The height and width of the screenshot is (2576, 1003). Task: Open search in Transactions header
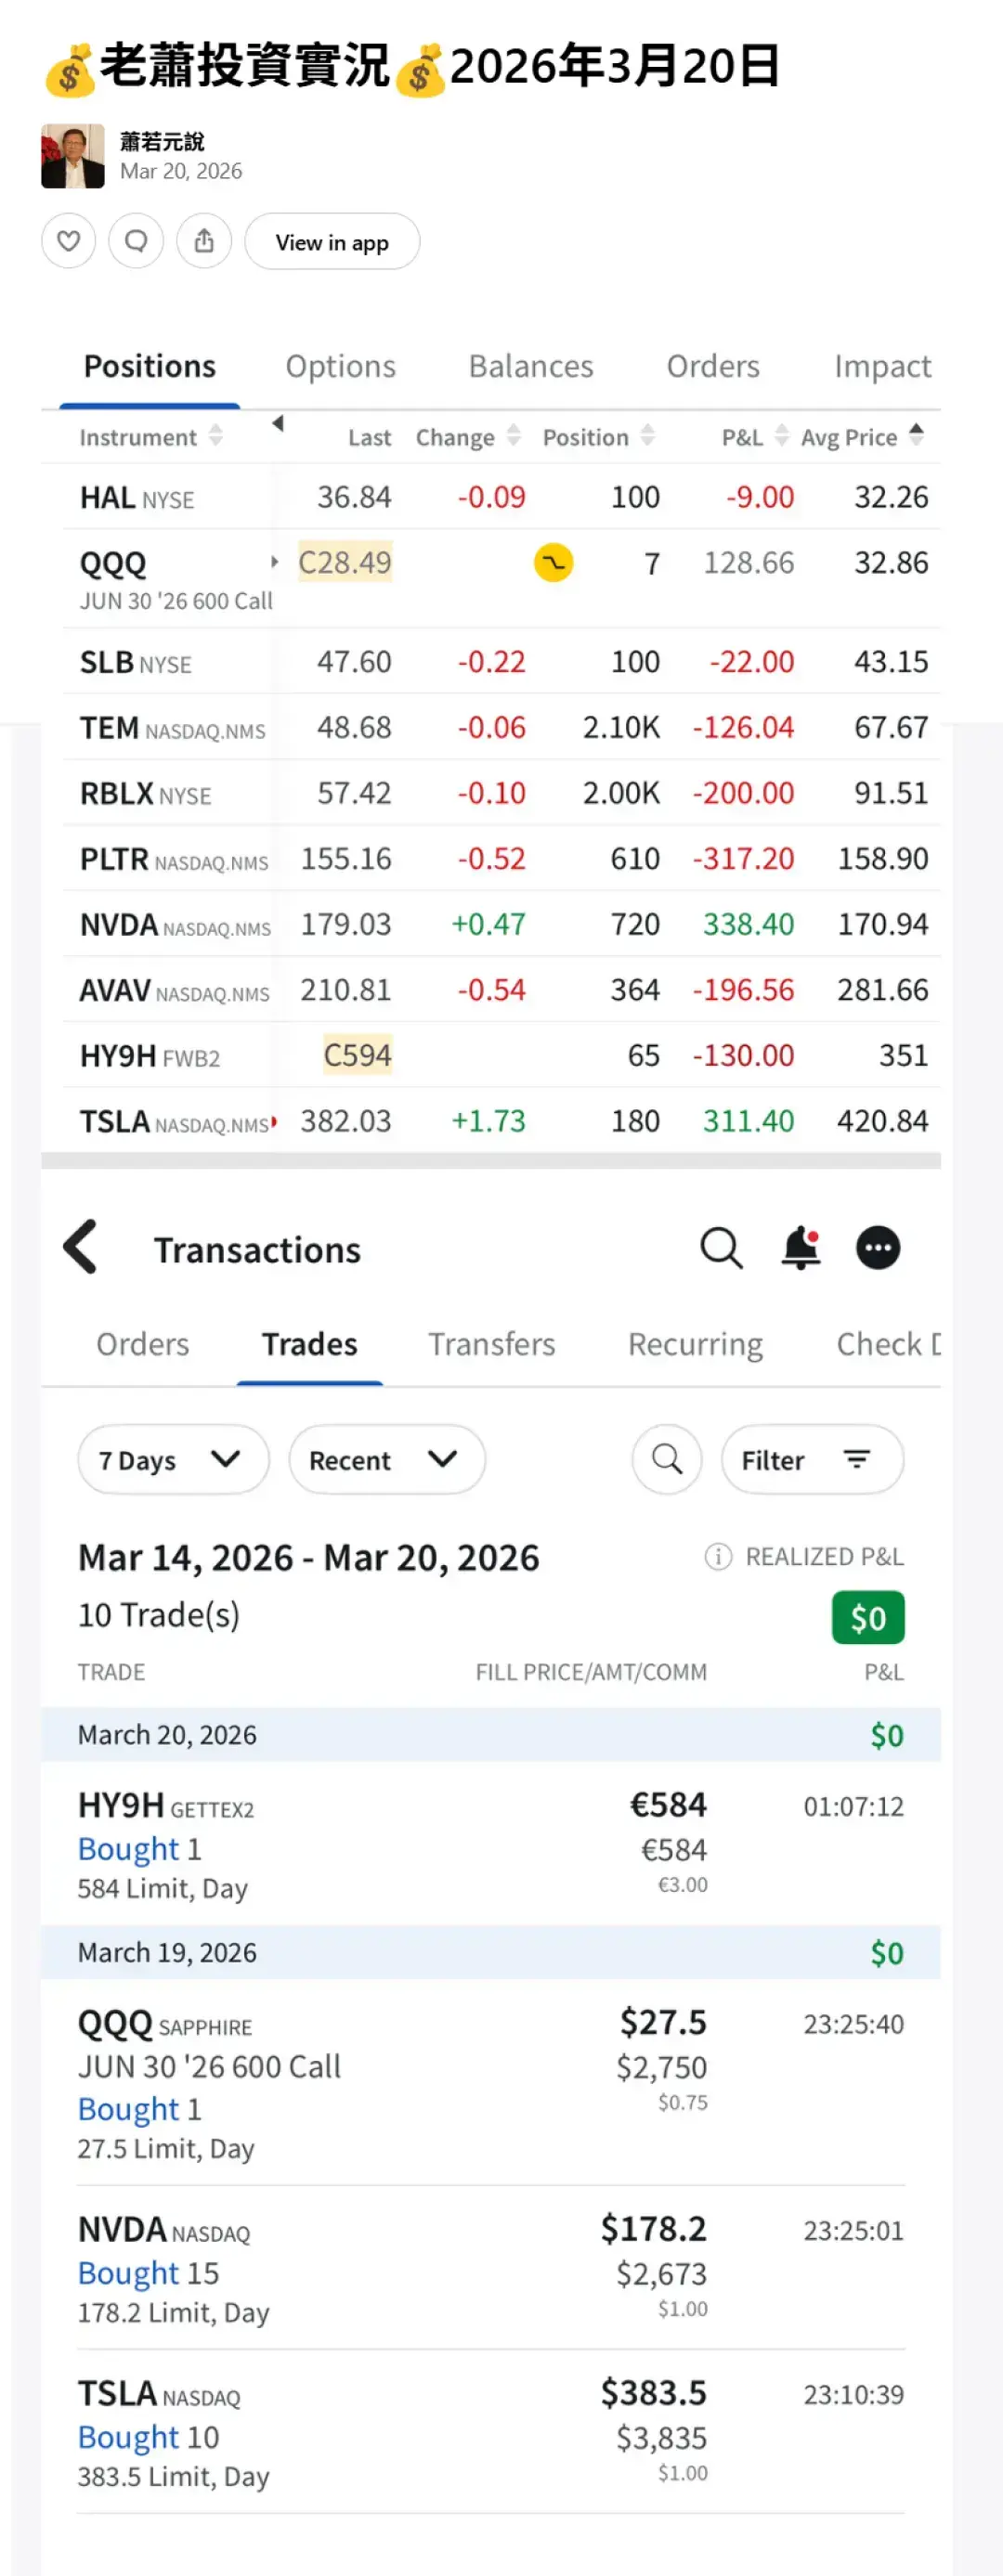coord(721,1248)
